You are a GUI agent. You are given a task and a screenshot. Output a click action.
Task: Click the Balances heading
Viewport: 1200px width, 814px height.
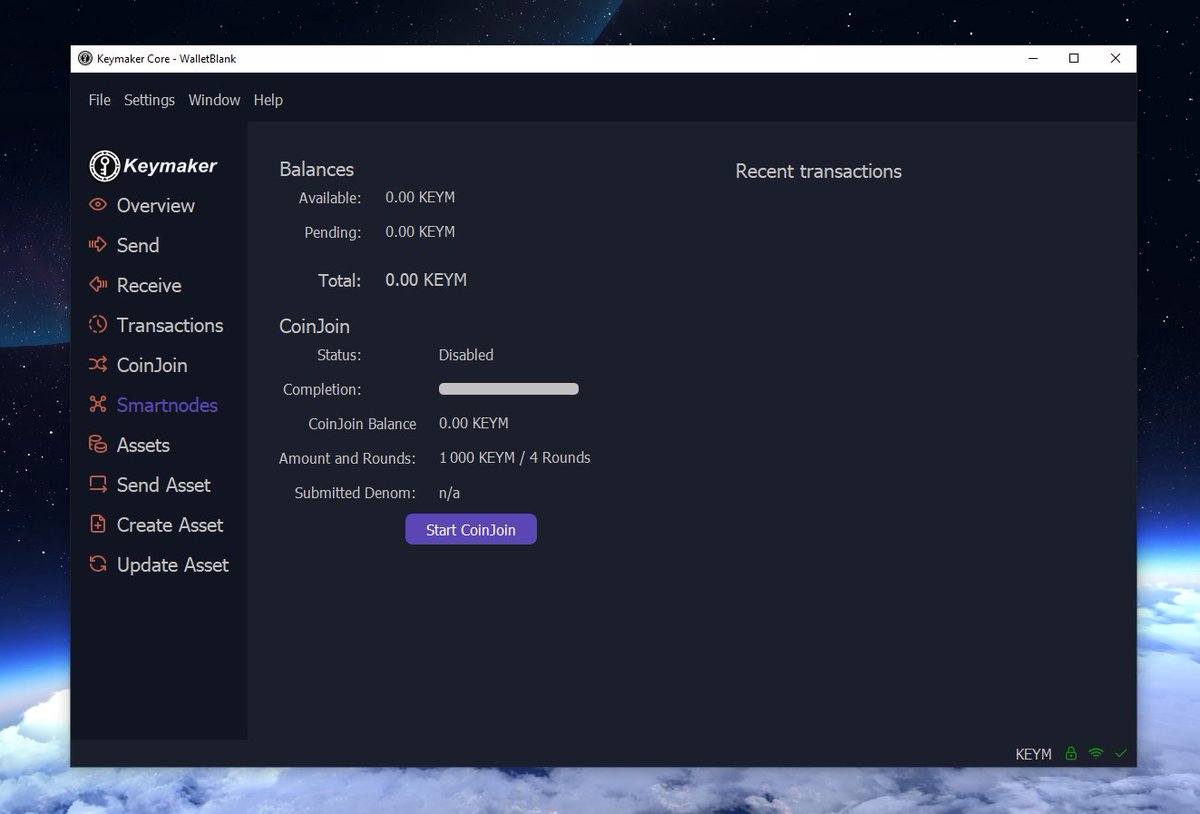(316, 169)
